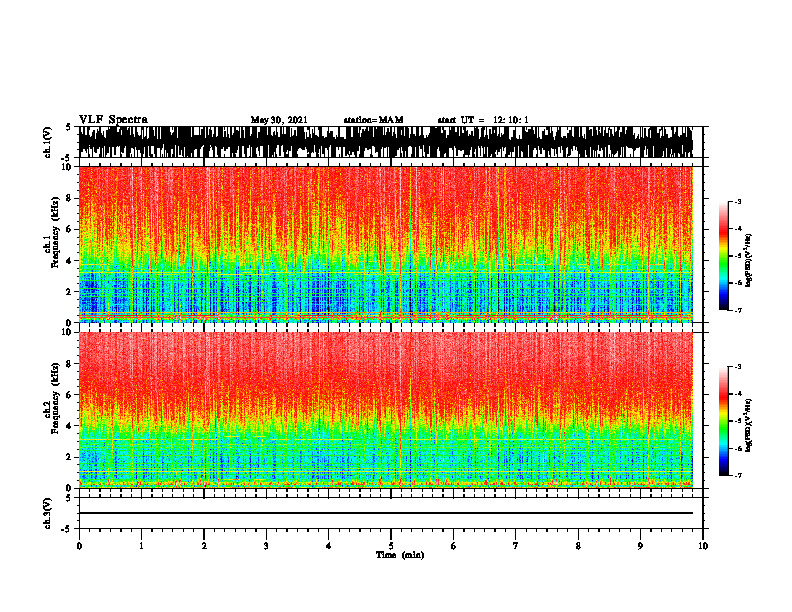Click the "station=MAM" header label
792x612 pixels.
[374, 120]
